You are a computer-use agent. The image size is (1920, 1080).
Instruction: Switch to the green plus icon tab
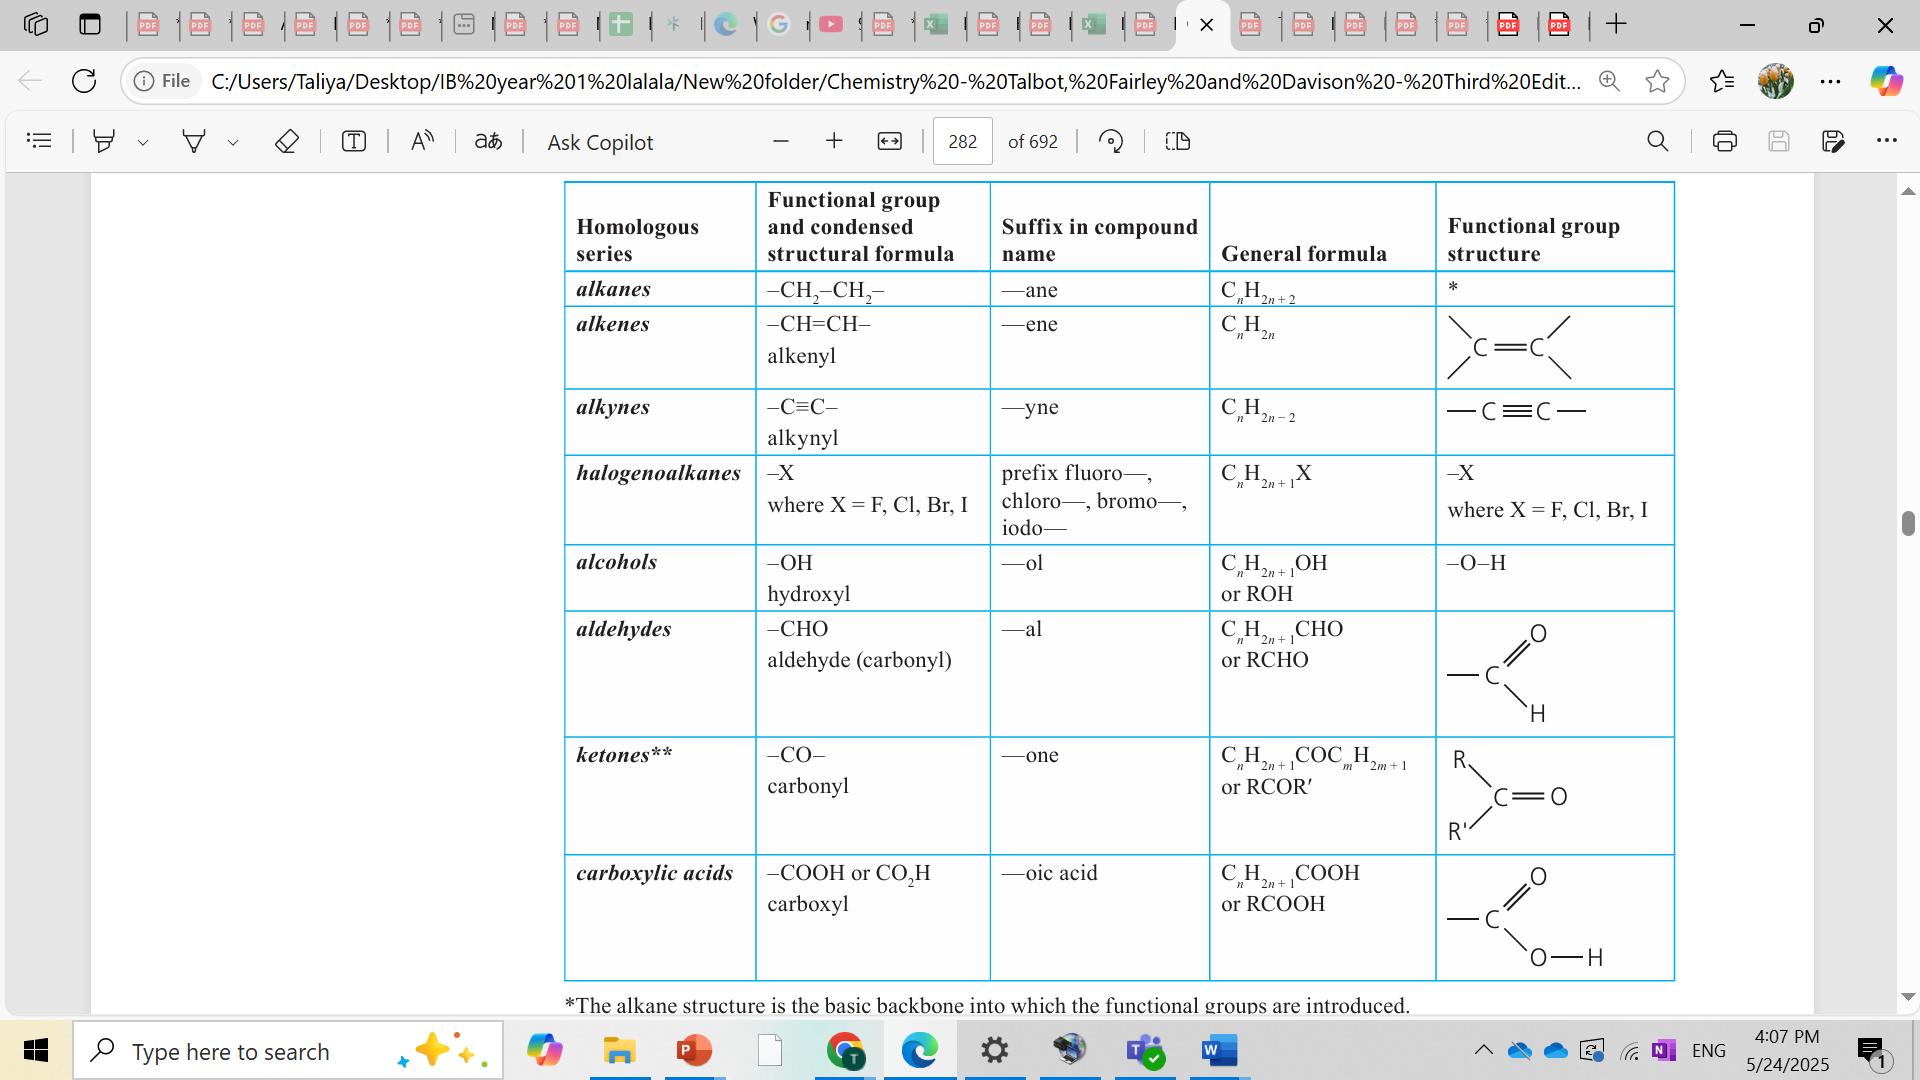(x=622, y=24)
